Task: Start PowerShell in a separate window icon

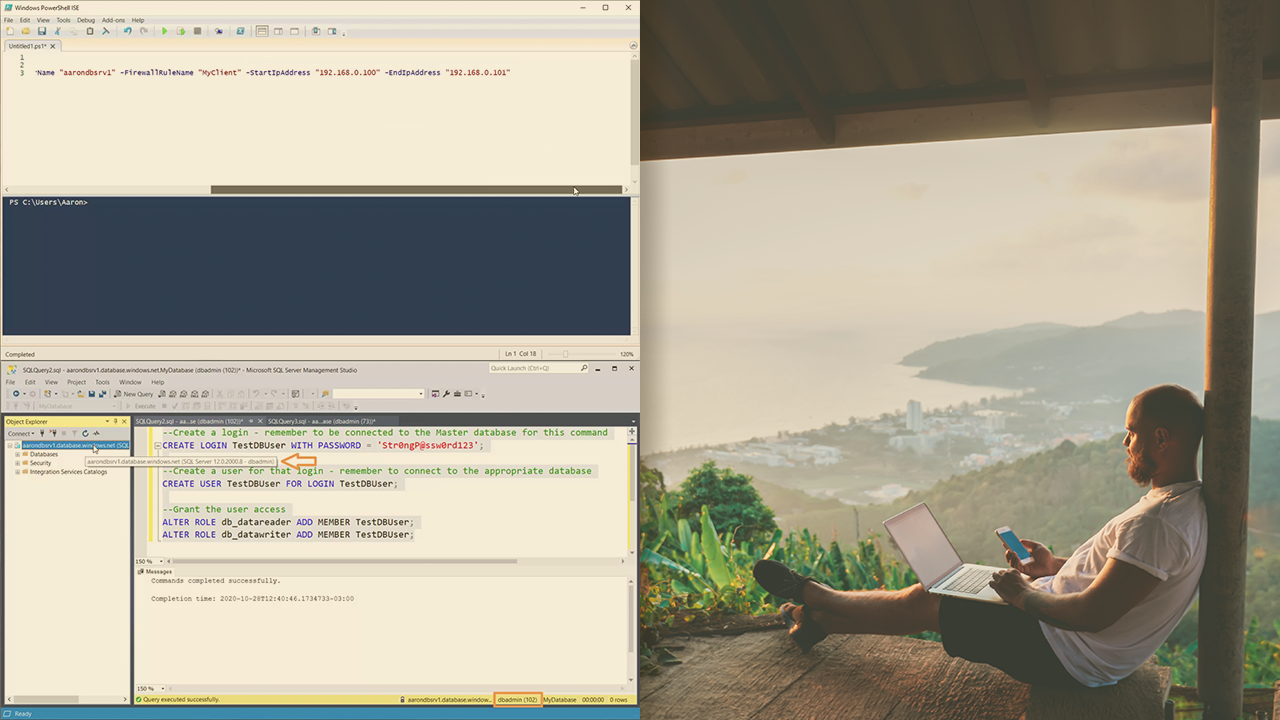Action: pyautogui.click(x=241, y=31)
